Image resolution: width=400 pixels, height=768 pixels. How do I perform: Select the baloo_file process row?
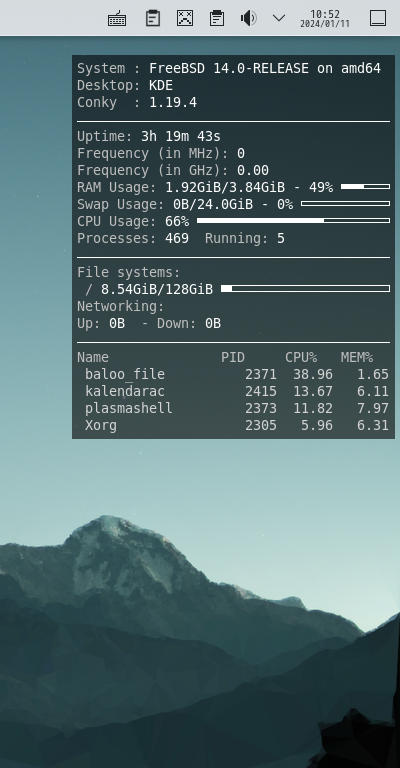(x=233, y=374)
